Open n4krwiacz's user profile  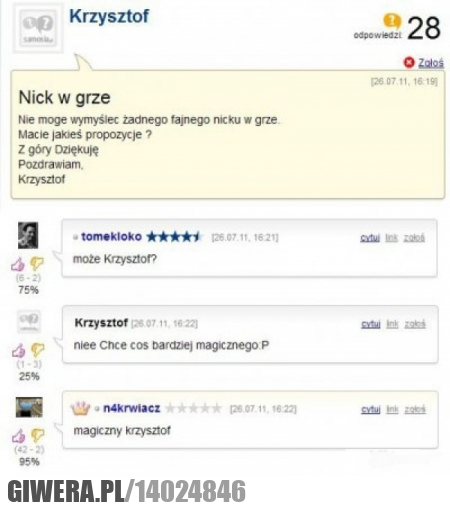click(132, 408)
